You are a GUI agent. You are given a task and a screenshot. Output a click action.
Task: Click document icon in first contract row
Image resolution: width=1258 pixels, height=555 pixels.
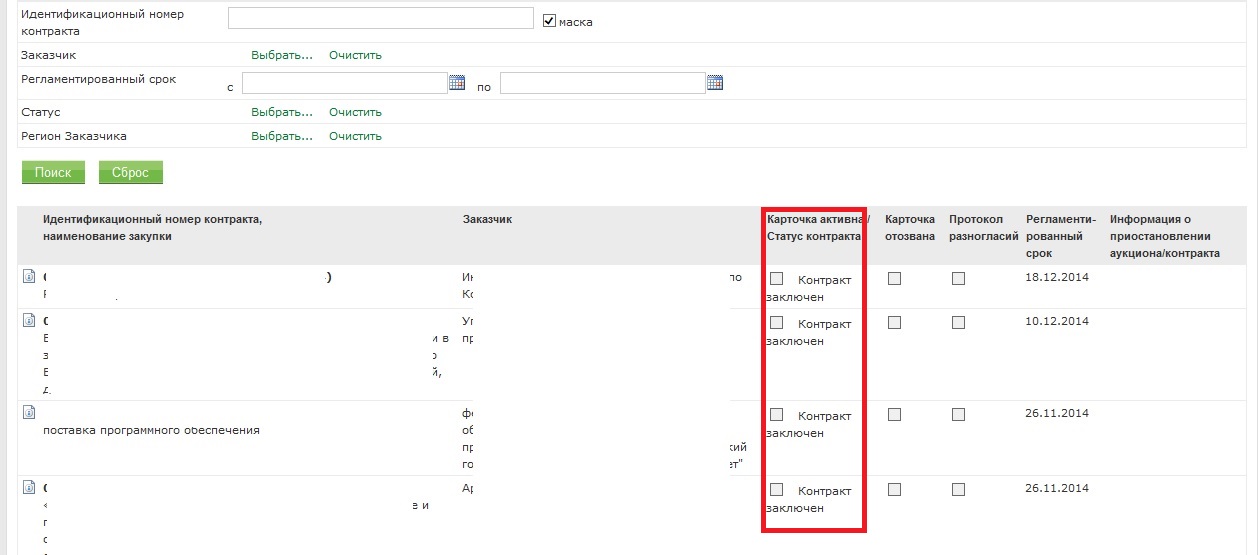[x=29, y=277]
